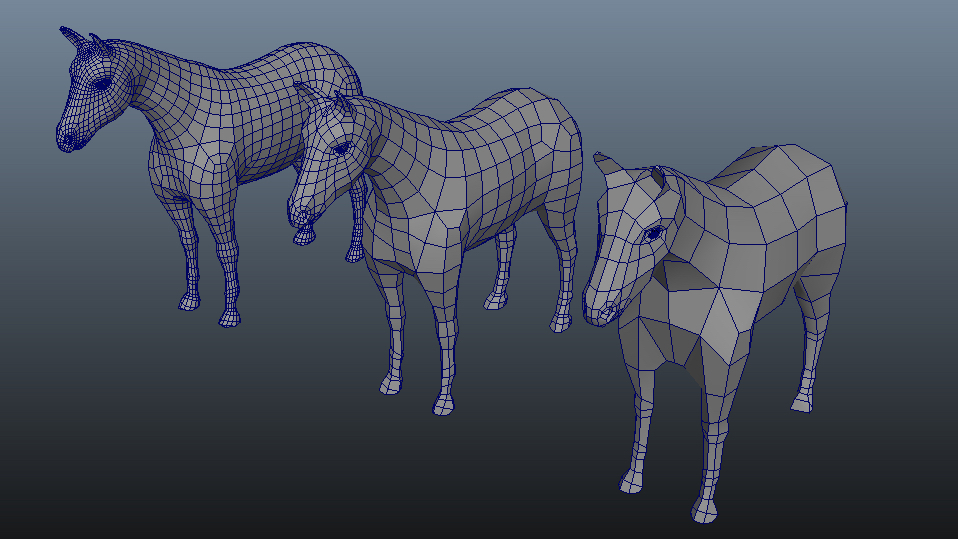Click the muzzle of the middle horse
958x539 pixels.
pos(300,214)
